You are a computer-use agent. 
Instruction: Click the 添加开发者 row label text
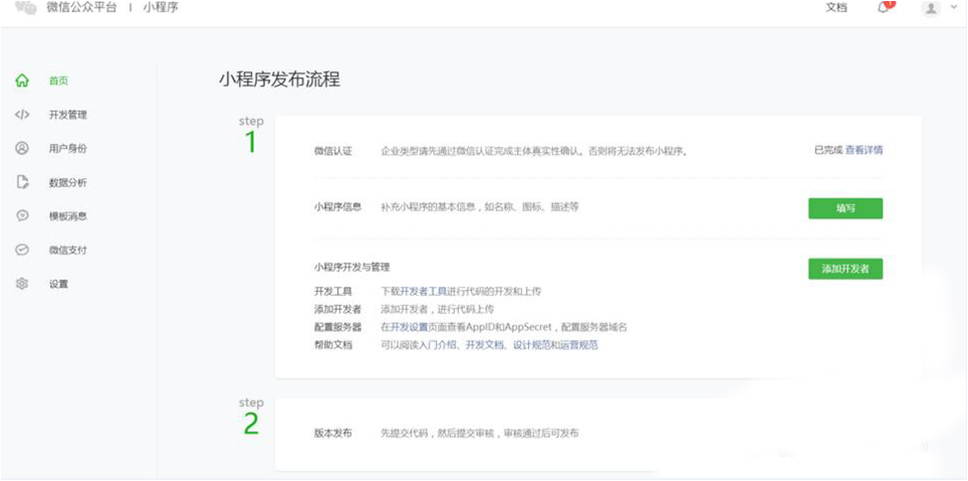click(337, 309)
